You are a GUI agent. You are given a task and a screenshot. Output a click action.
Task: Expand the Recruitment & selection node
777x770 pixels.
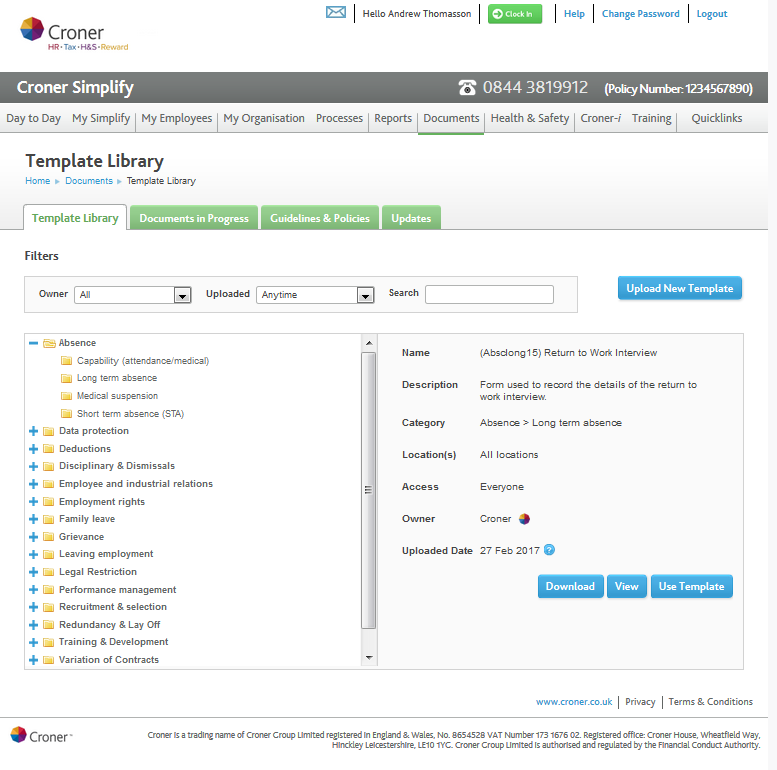(33, 607)
